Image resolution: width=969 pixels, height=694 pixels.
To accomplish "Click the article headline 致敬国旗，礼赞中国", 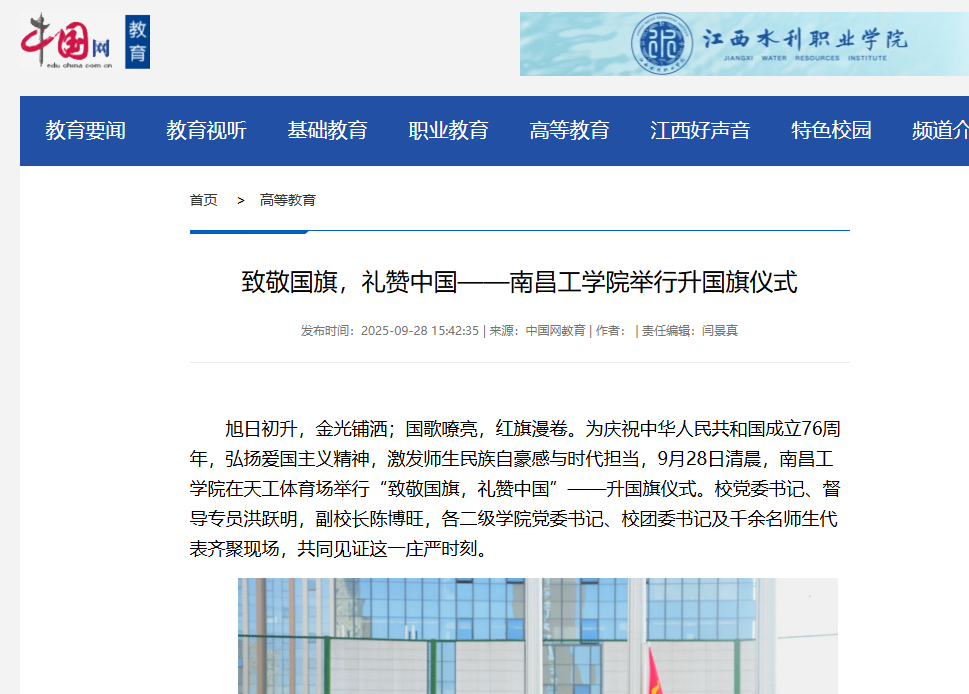I will point(519,282).
